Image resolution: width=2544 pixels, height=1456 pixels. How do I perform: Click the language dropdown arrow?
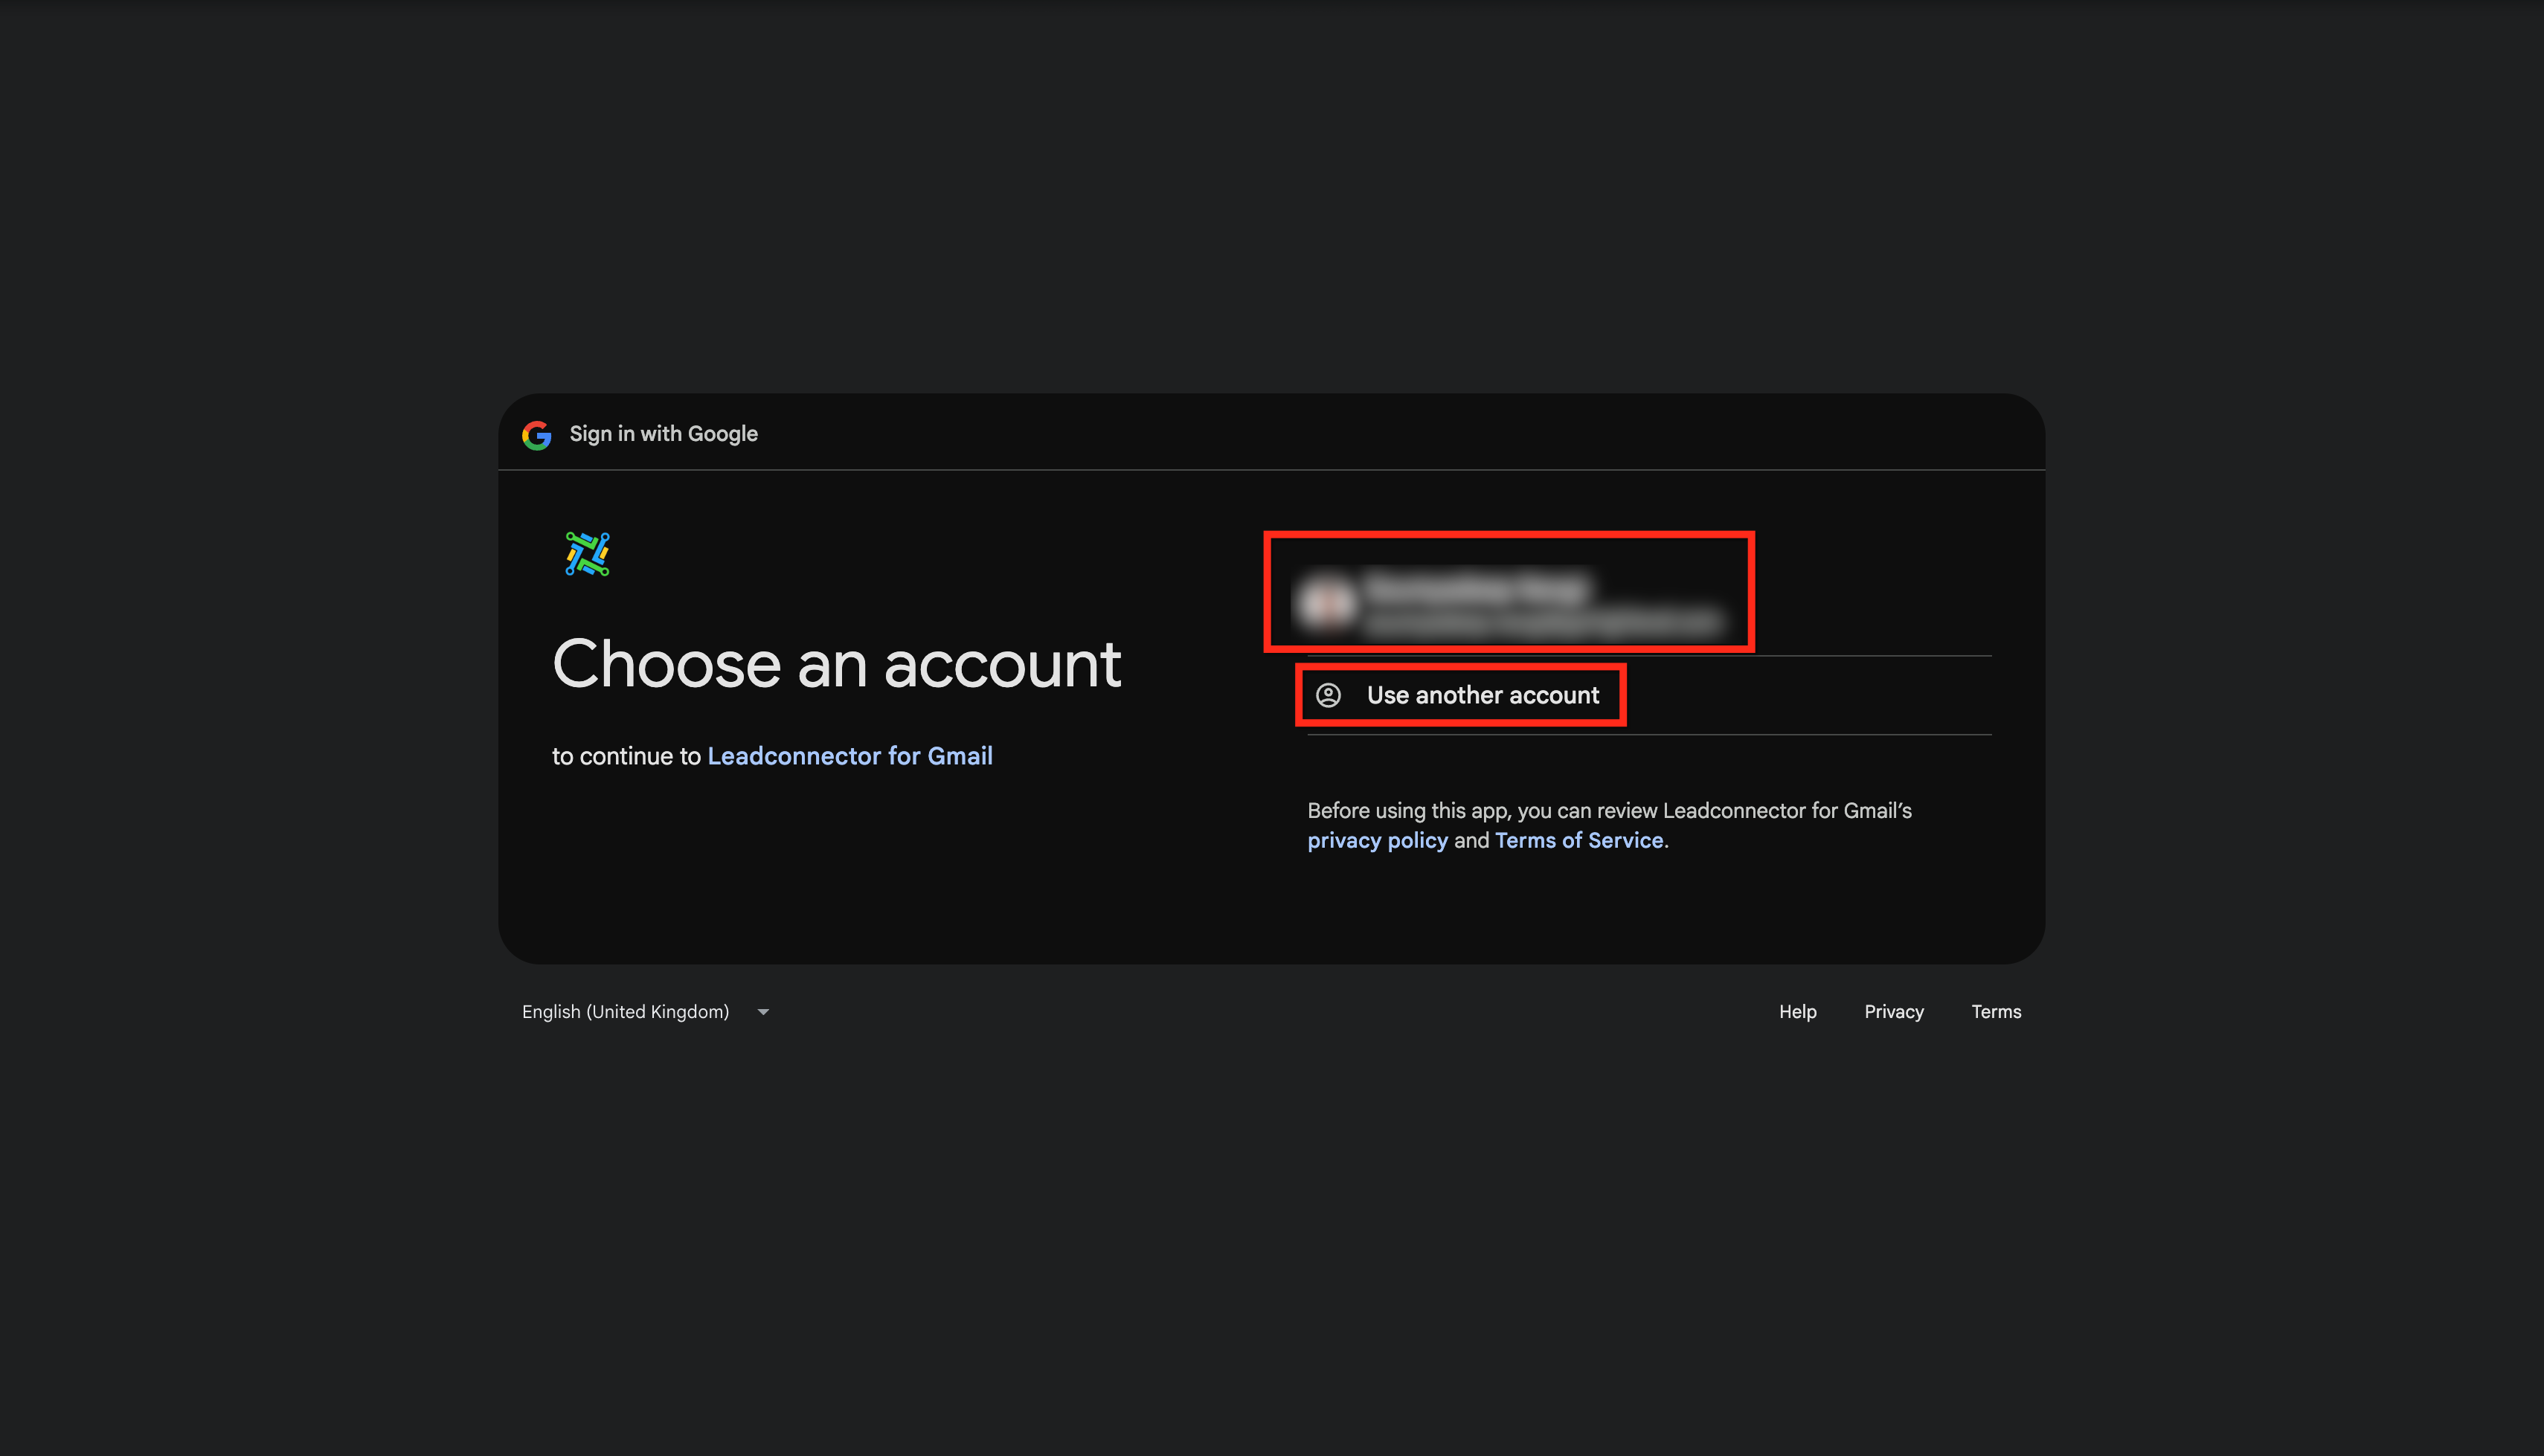click(x=763, y=1012)
